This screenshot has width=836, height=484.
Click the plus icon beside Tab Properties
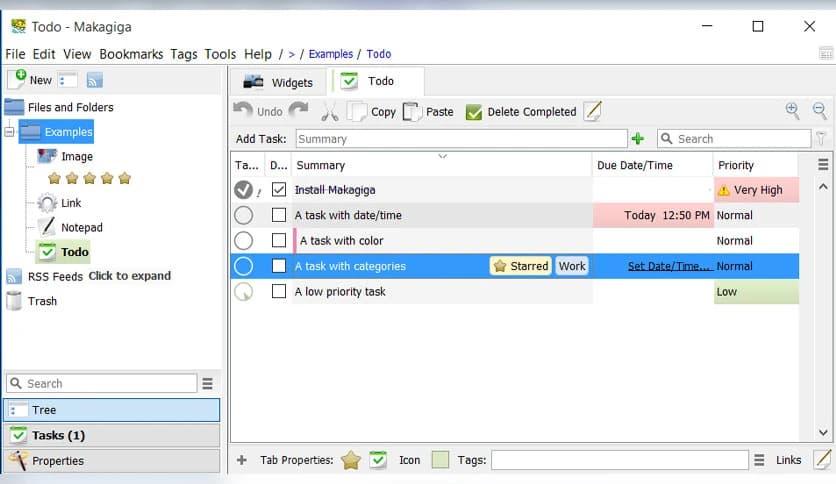tap(242, 459)
